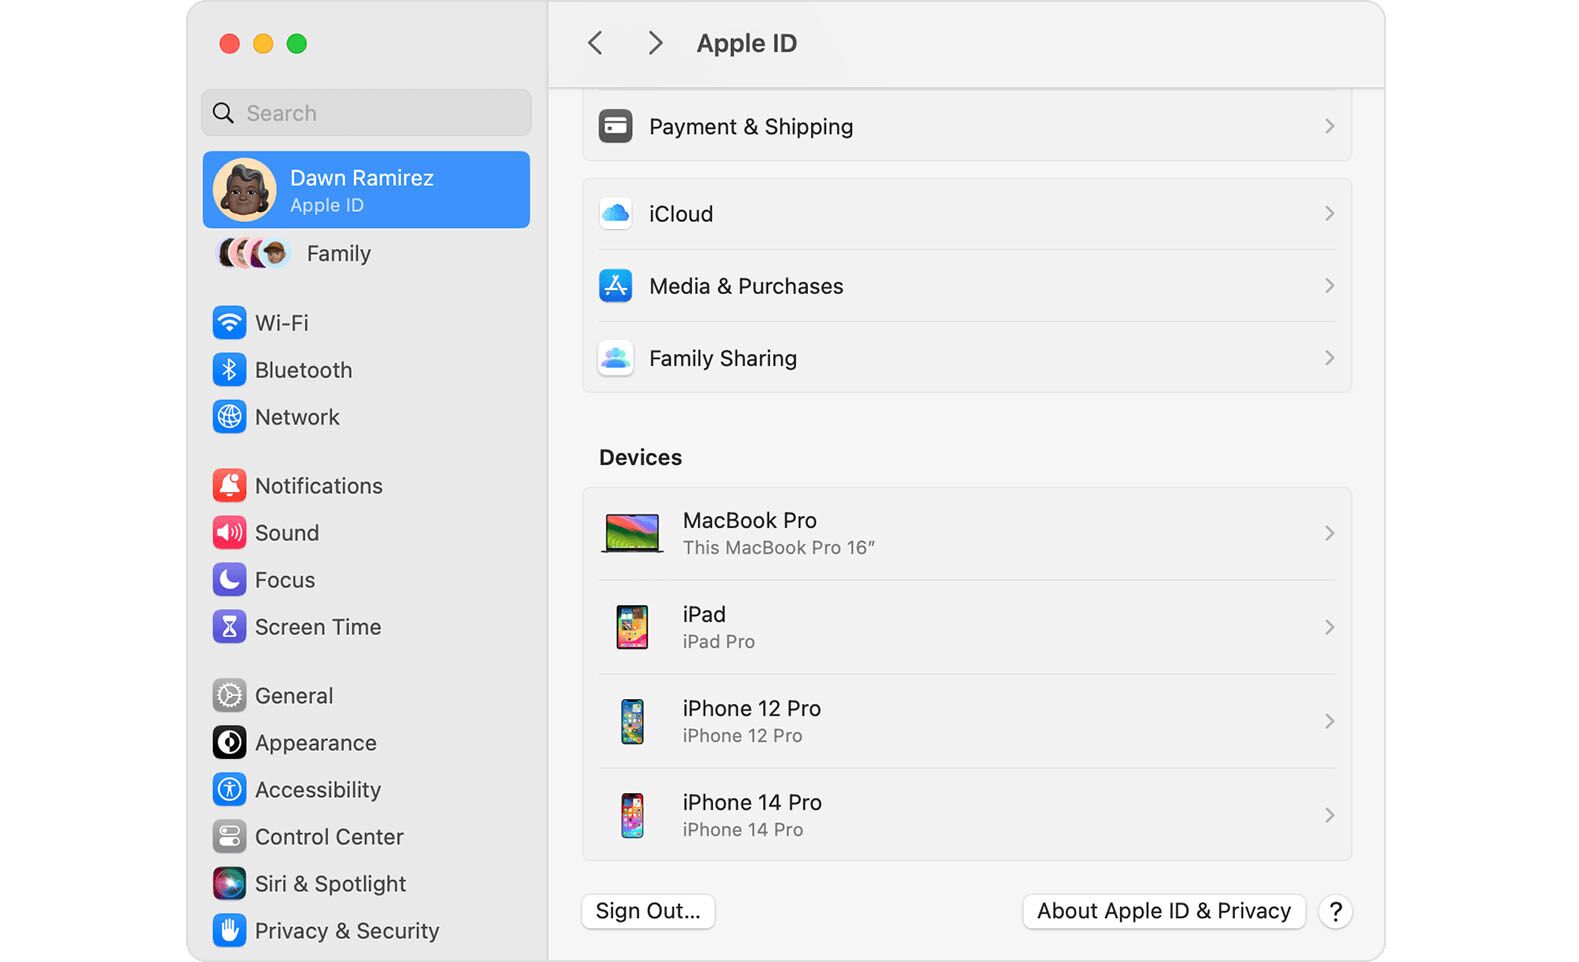Click the Family member avatars group
This screenshot has width=1579, height=962.
(x=253, y=253)
